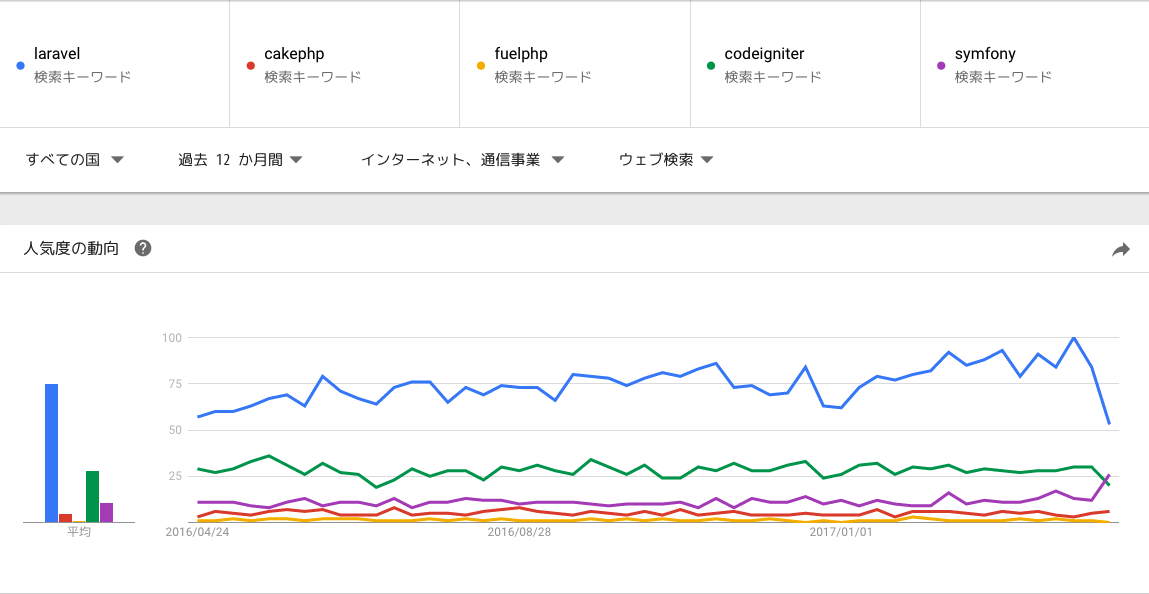Image resolution: width=1149 pixels, height=594 pixels.
Task: Edit the fuelphp search term
Action: (x=521, y=53)
